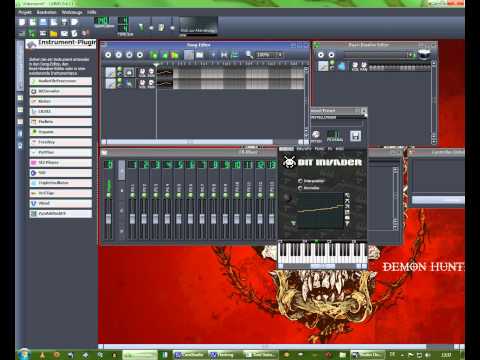
Task: Select SF2 Player plugin in list
Action: tap(61, 163)
